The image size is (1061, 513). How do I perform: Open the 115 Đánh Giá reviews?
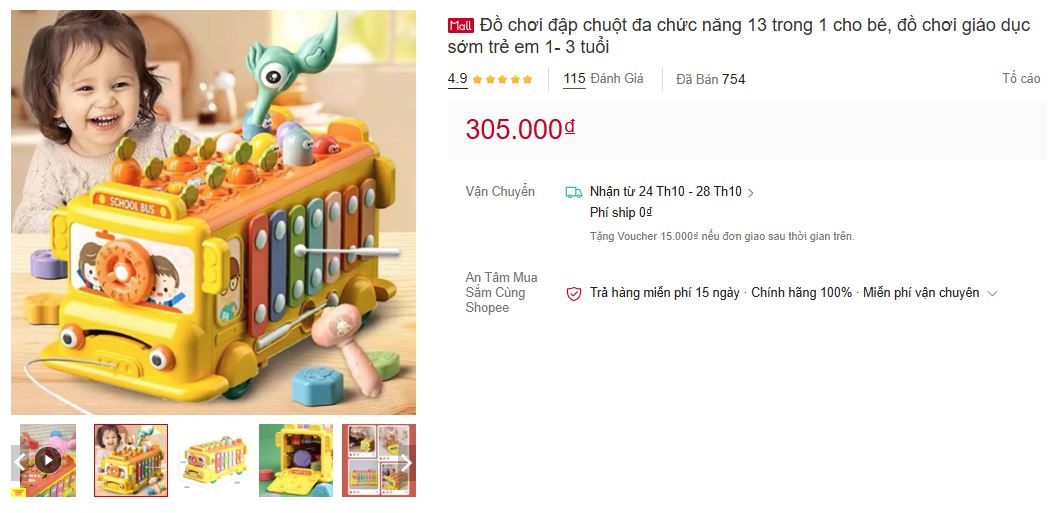tap(604, 79)
